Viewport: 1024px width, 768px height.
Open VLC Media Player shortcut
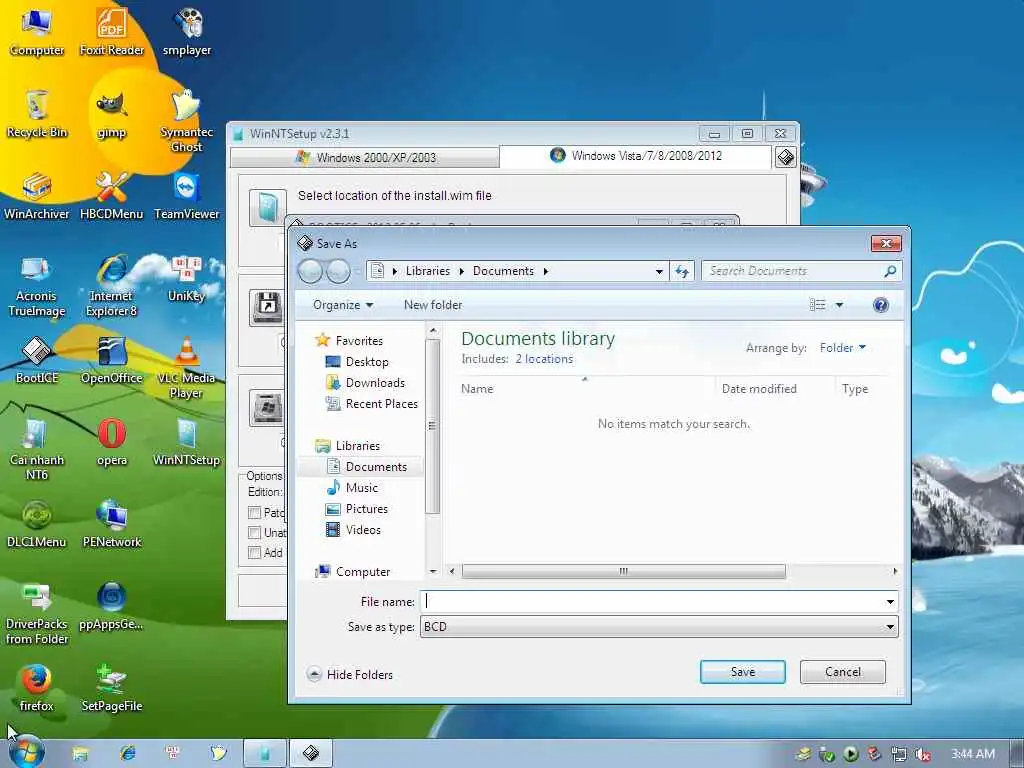187,367
